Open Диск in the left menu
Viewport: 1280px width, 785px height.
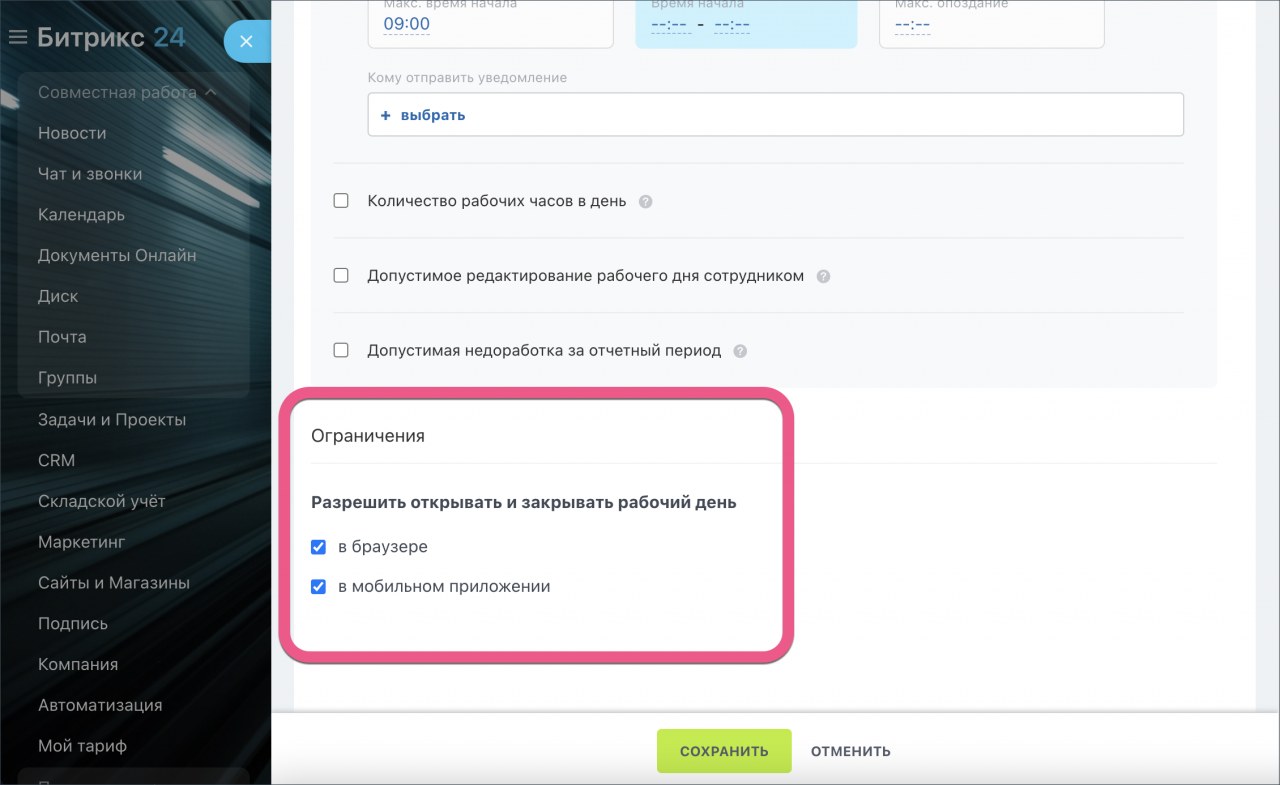click(x=58, y=297)
